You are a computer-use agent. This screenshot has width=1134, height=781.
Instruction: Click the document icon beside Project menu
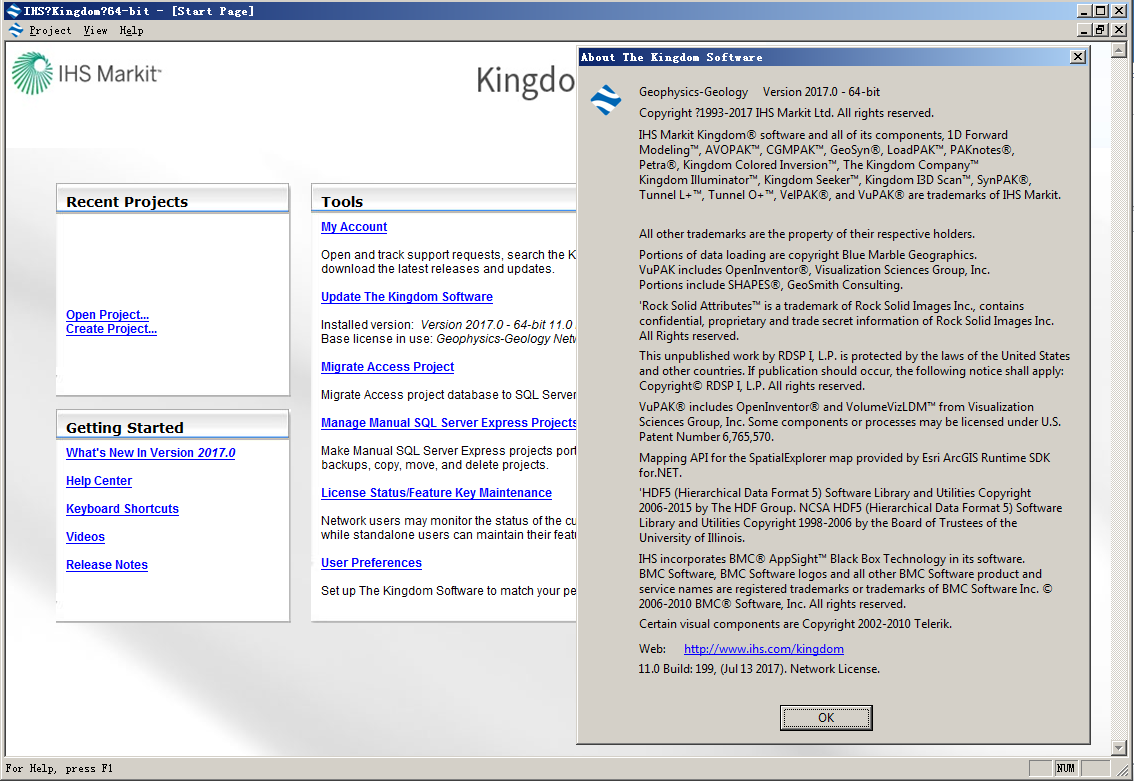coord(16,30)
